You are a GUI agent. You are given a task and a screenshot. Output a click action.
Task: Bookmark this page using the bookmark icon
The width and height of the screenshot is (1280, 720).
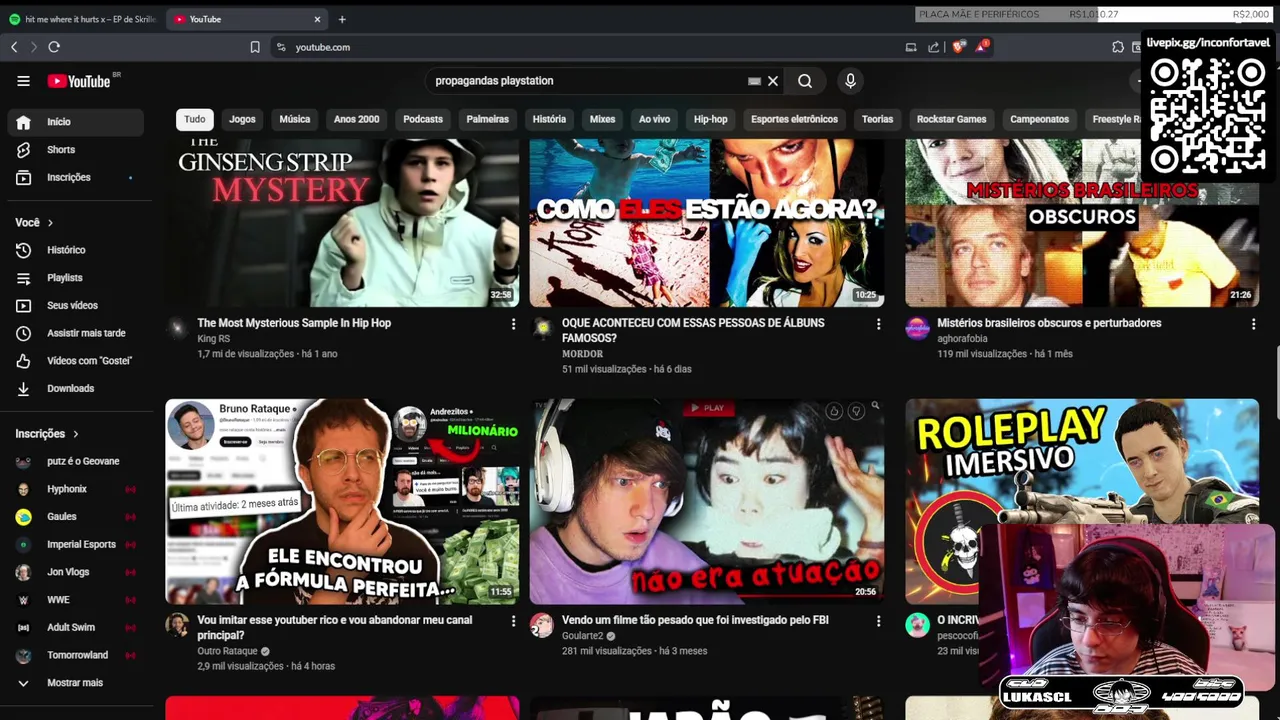(x=255, y=47)
